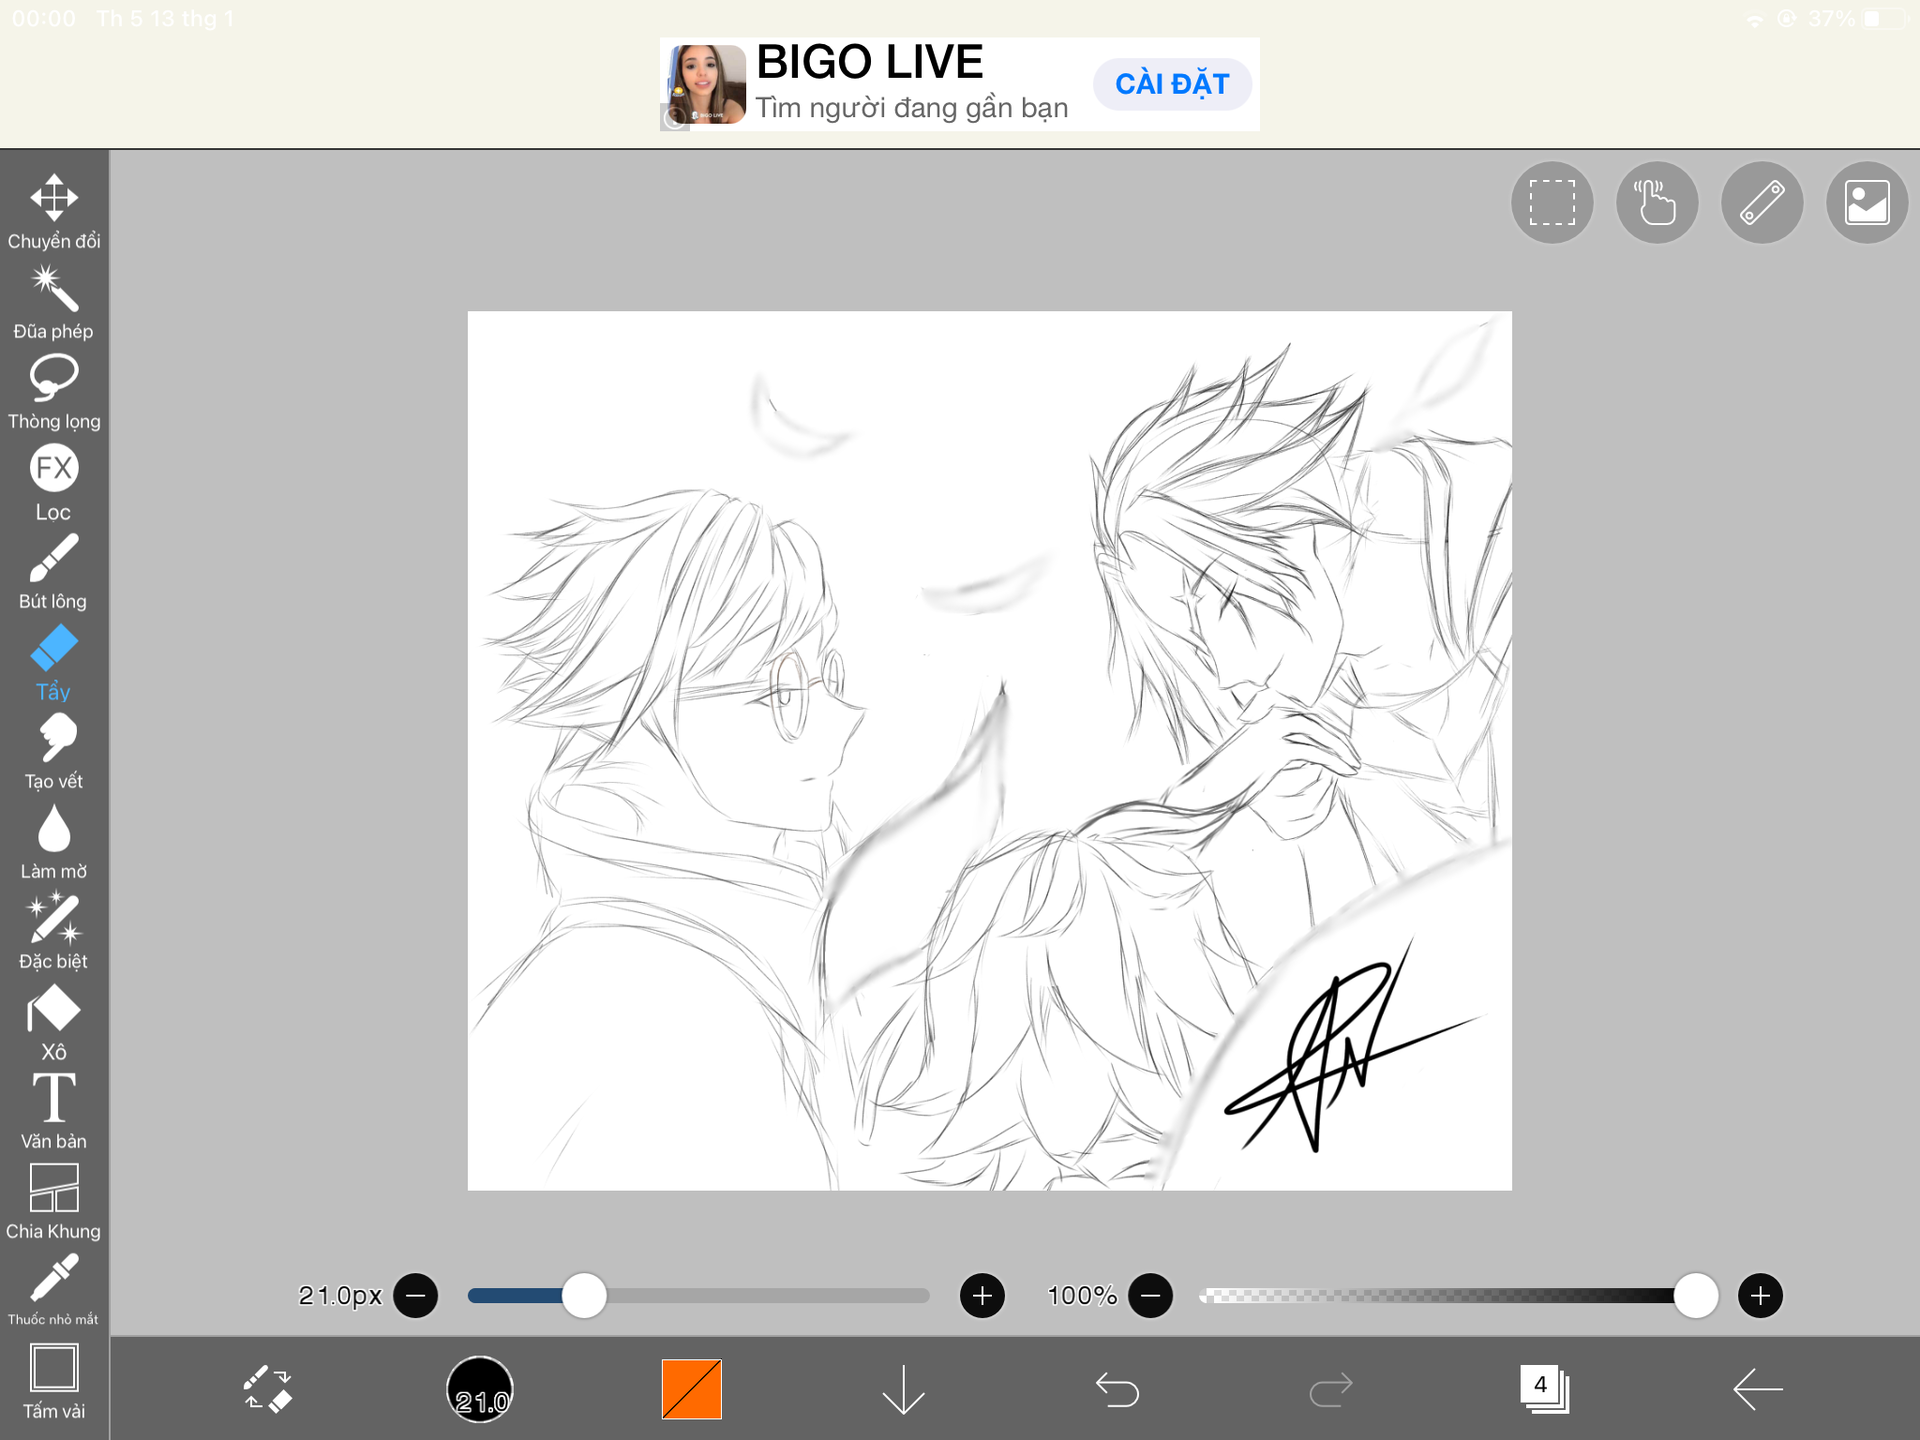Toggle the stabilizer hand icon
This screenshot has width=1920, height=1440.
[x=1657, y=203]
